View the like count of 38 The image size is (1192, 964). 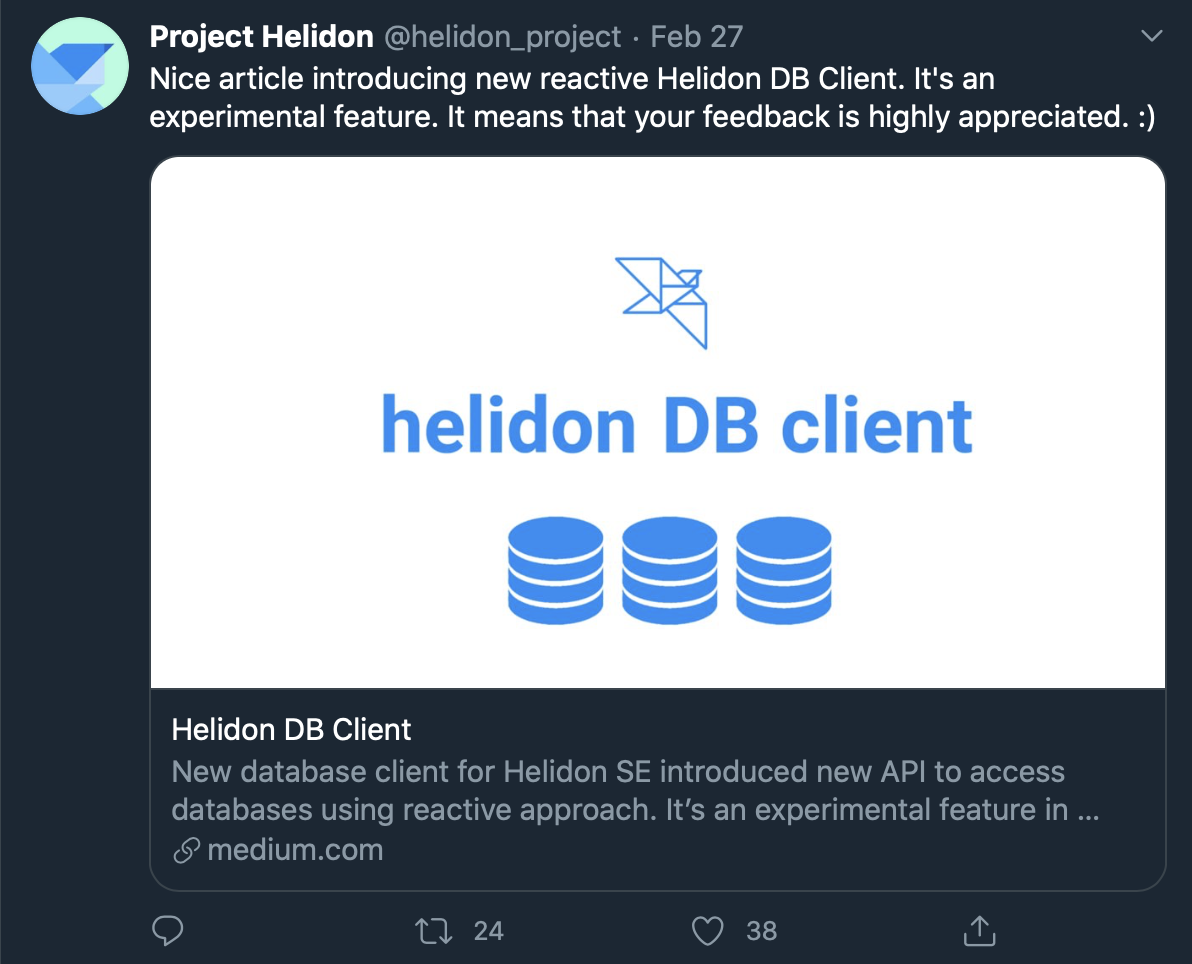(x=761, y=931)
